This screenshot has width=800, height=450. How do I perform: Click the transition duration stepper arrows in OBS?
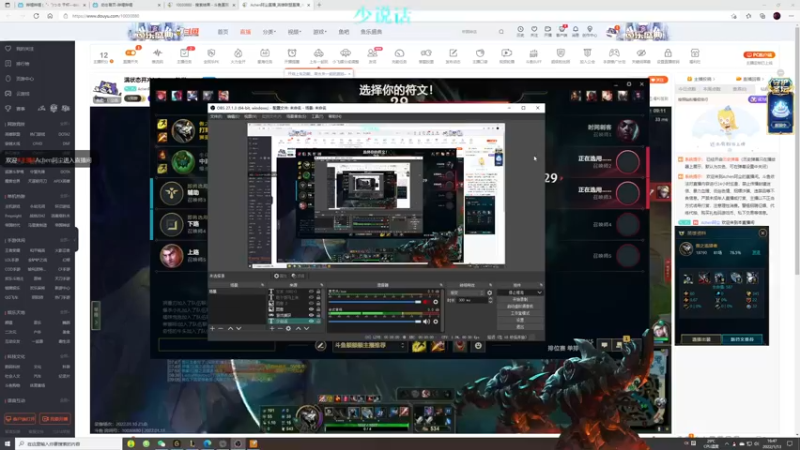pyautogui.click(x=490, y=300)
